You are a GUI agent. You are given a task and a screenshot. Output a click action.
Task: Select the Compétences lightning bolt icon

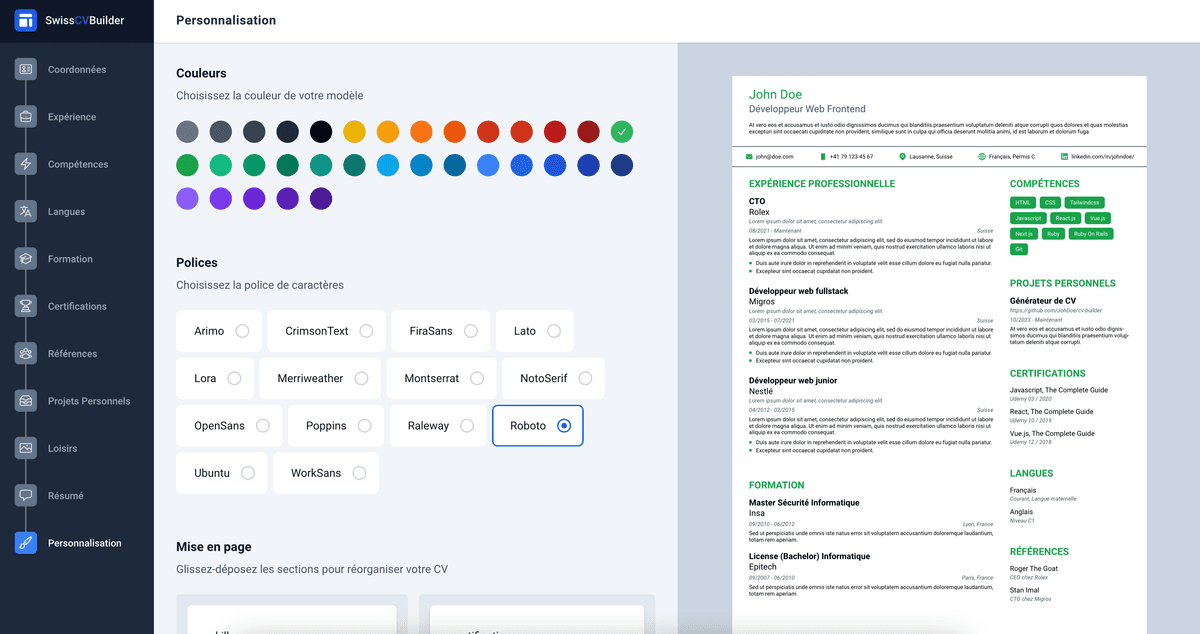[x=26, y=164]
